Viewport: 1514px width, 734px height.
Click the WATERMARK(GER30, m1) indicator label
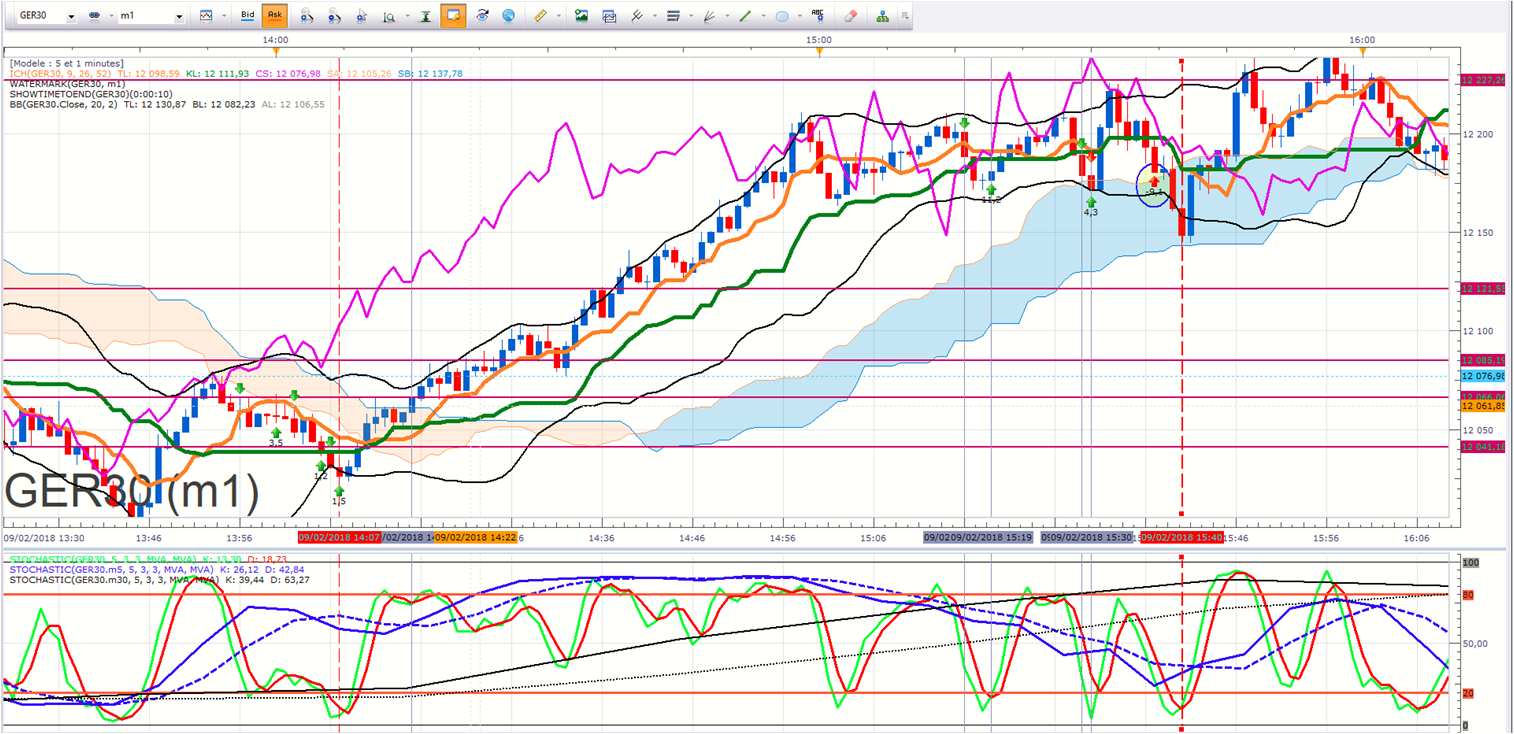coord(66,84)
